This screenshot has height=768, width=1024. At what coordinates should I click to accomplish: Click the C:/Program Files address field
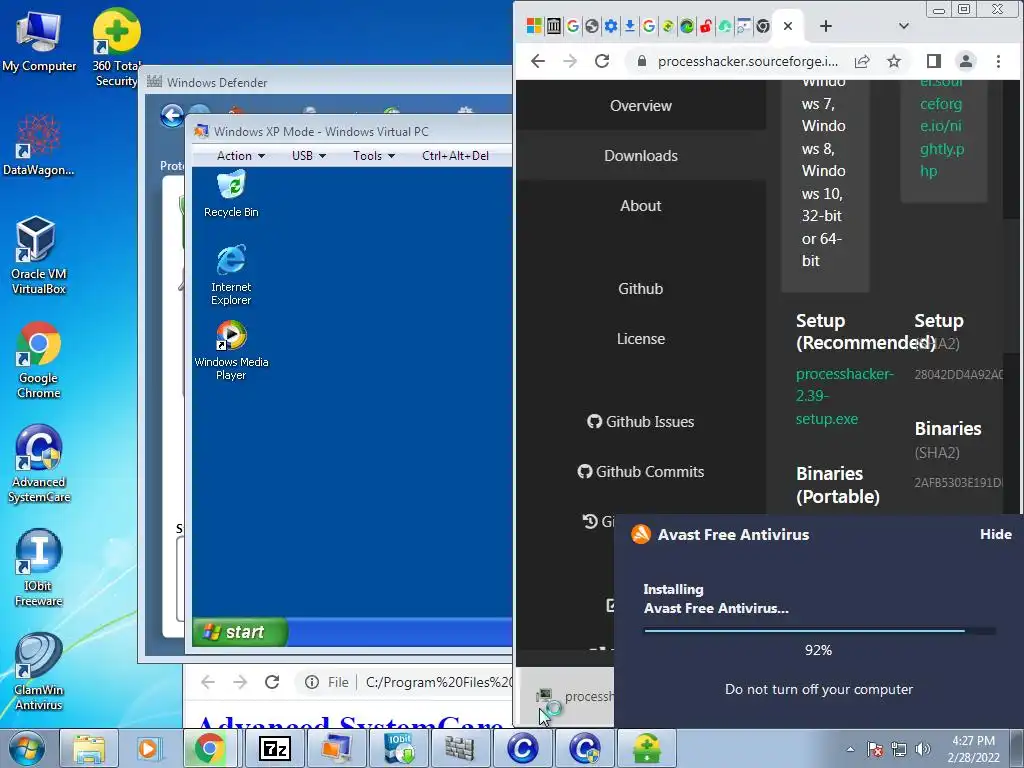tap(438, 682)
